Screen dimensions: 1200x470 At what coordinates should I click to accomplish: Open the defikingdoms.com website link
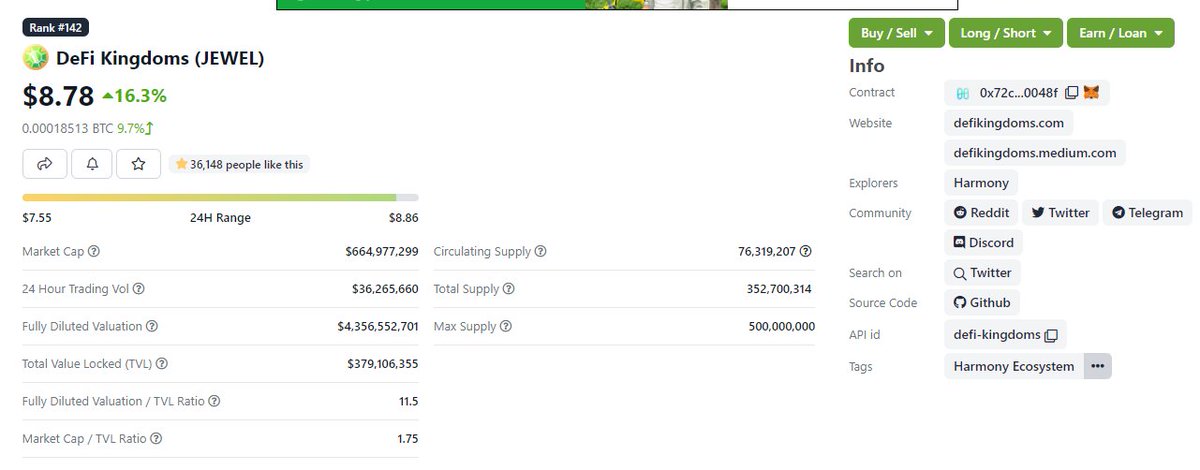coord(1008,123)
